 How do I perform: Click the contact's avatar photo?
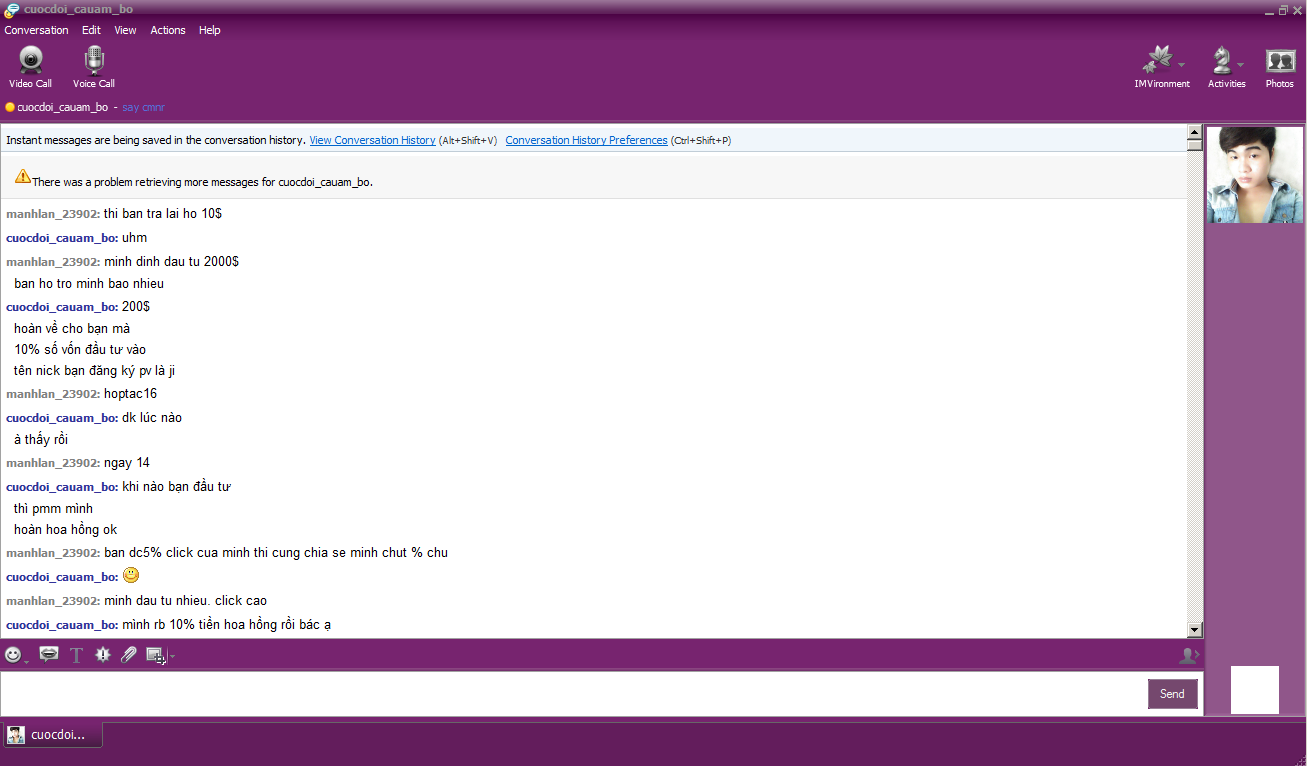[x=1255, y=175]
